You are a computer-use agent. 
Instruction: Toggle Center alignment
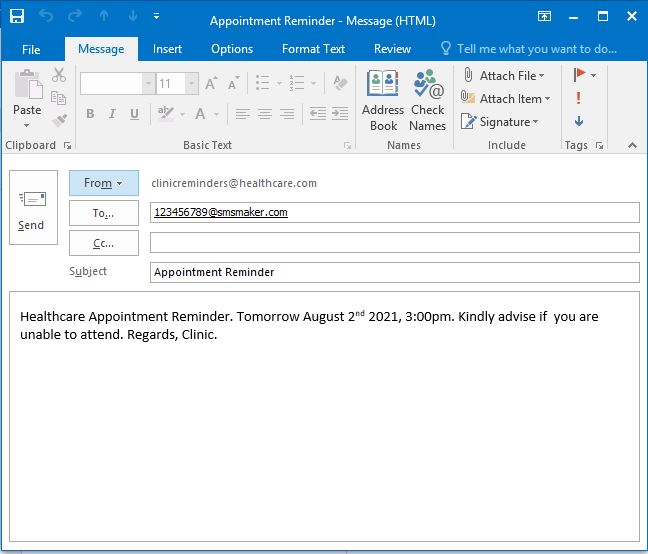point(265,114)
